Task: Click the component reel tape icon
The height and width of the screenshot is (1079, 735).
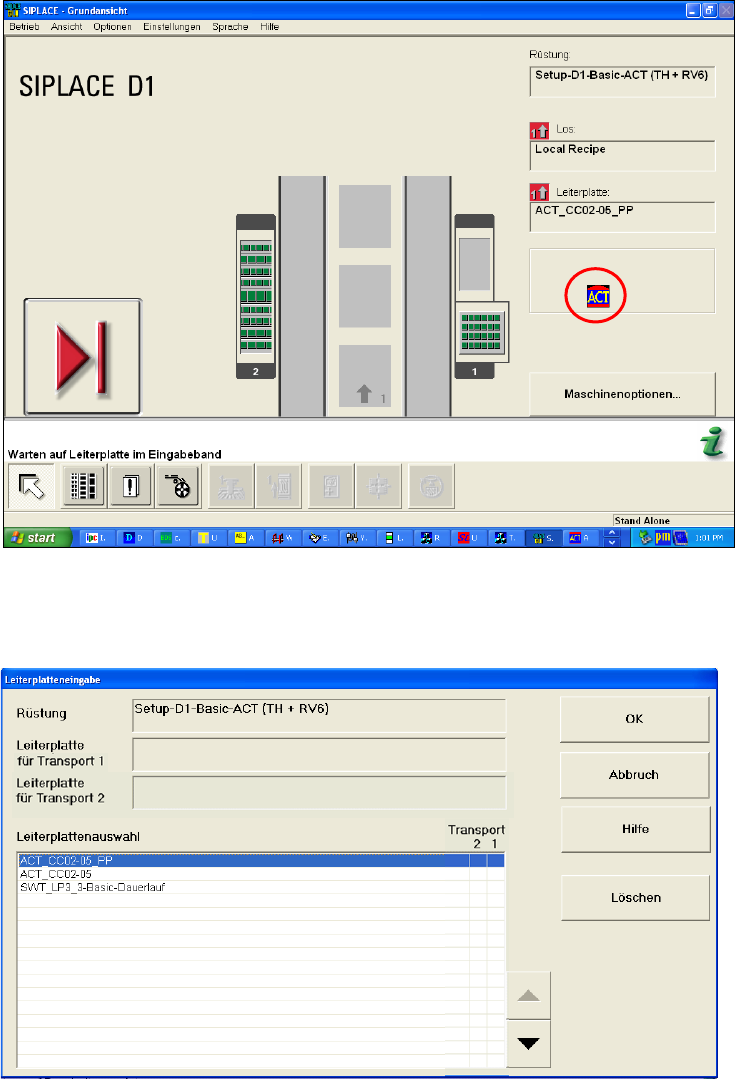Action: point(178,486)
